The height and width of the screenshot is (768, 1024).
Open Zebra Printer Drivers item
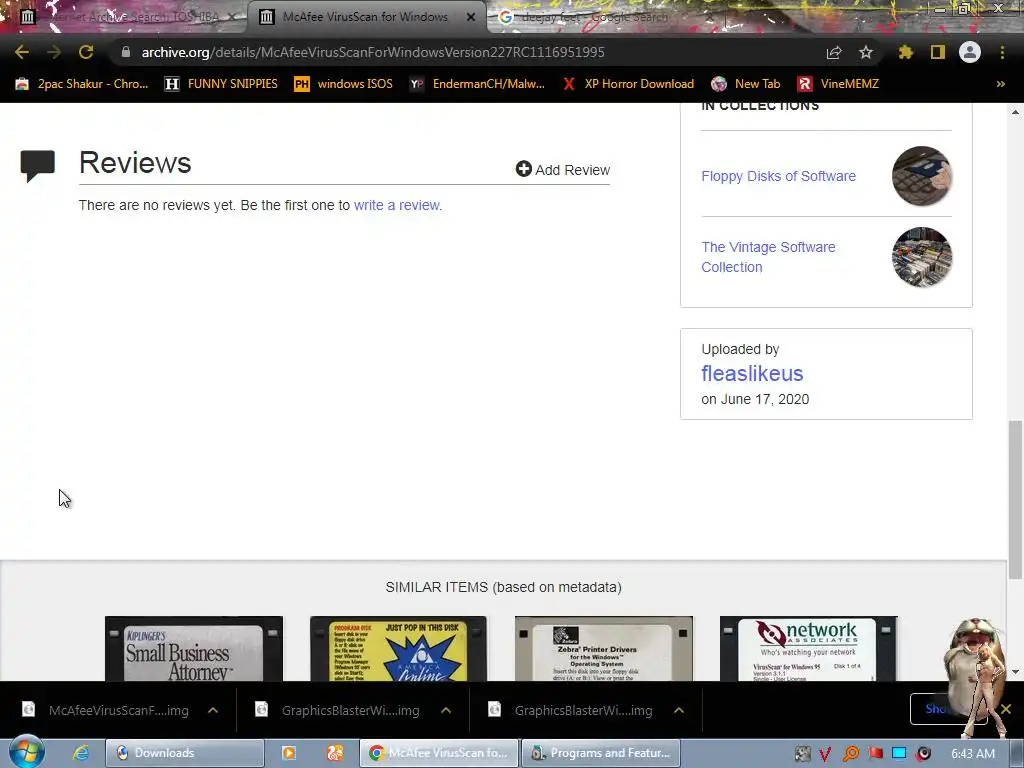click(x=603, y=648)
